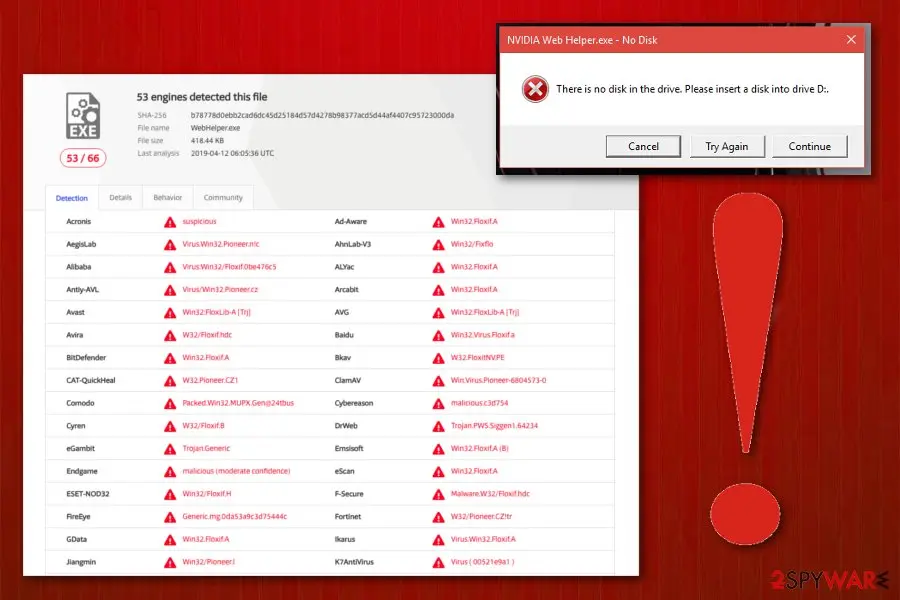Click K7AntiVirus result Virus ( 00521e9a1 )
Image resolution: width=900 pixels, height=600 pixels.
click(x=482, y=562)
